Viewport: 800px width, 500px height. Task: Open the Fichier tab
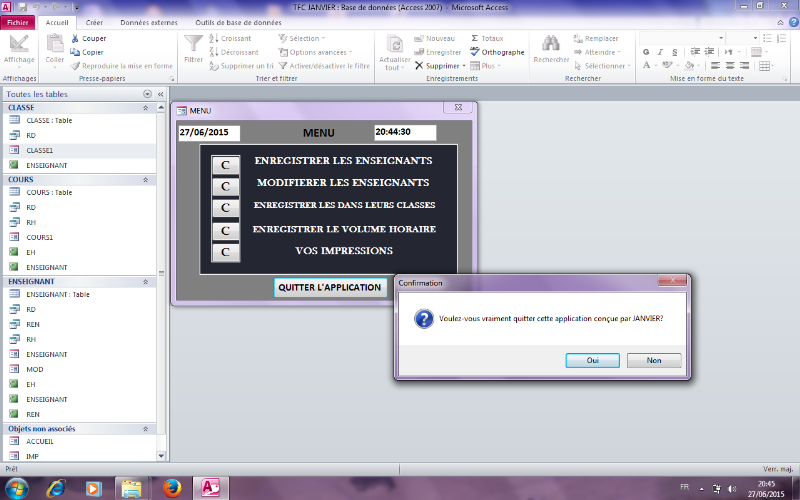18,22
